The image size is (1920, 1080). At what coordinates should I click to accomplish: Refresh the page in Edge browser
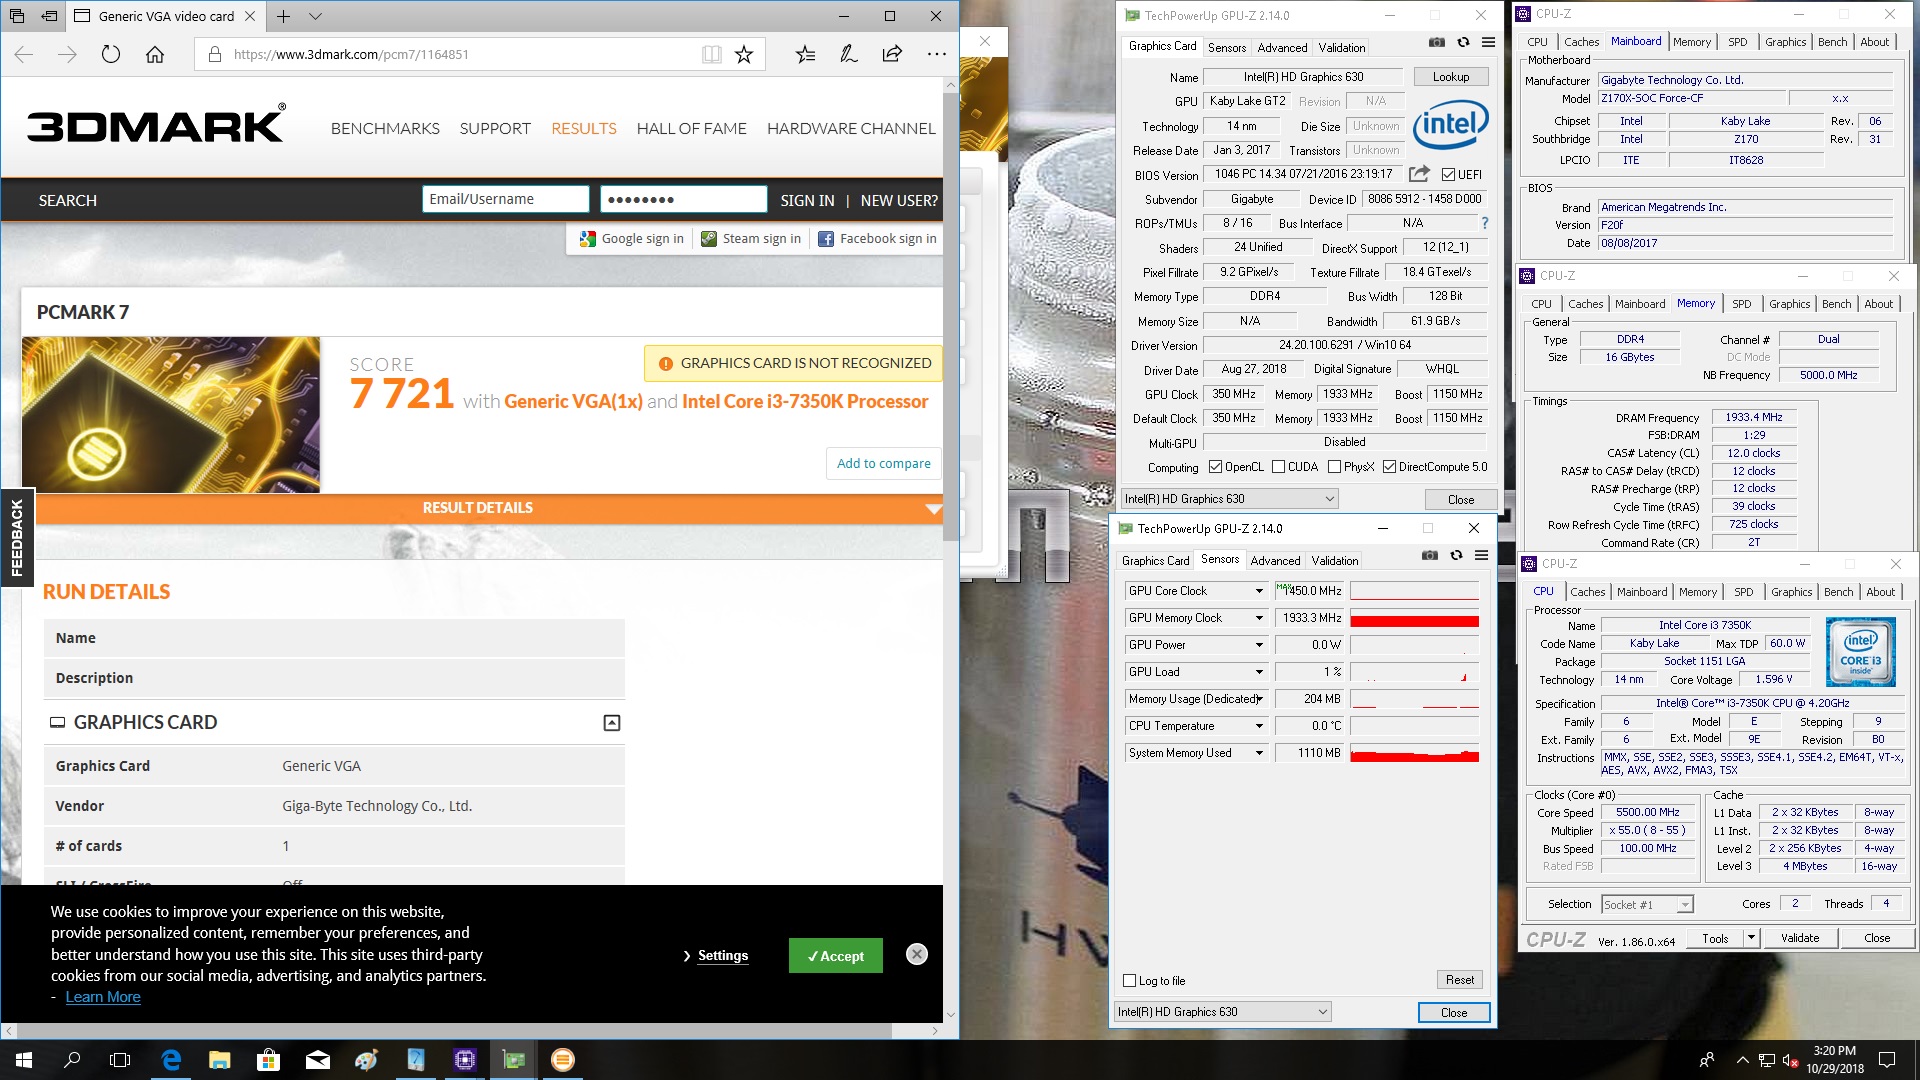(111, 55)
